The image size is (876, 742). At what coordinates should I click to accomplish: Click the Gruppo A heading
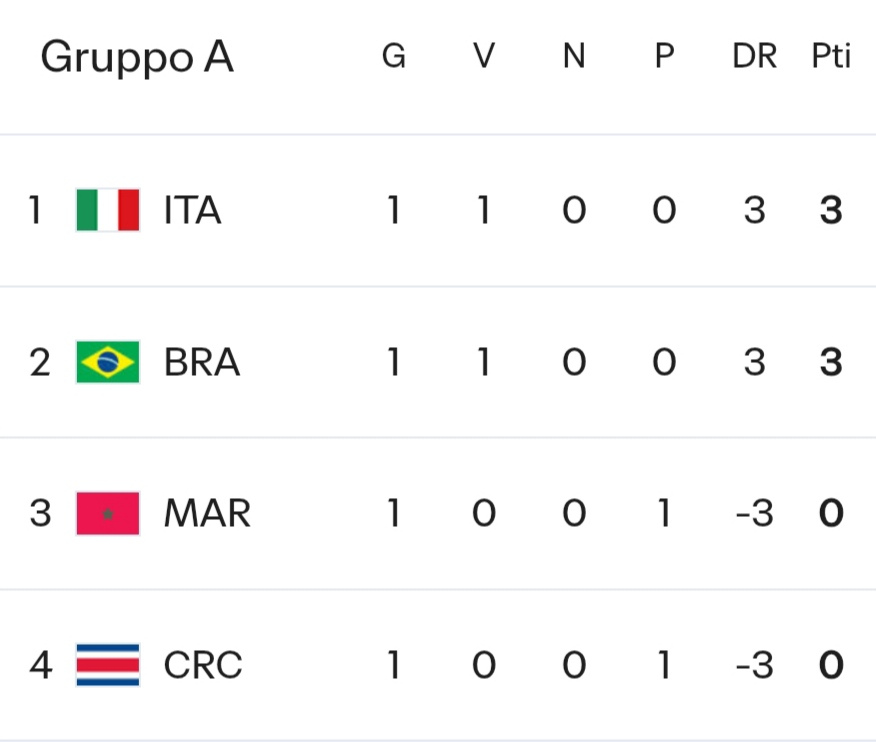[x=137, y=58]
